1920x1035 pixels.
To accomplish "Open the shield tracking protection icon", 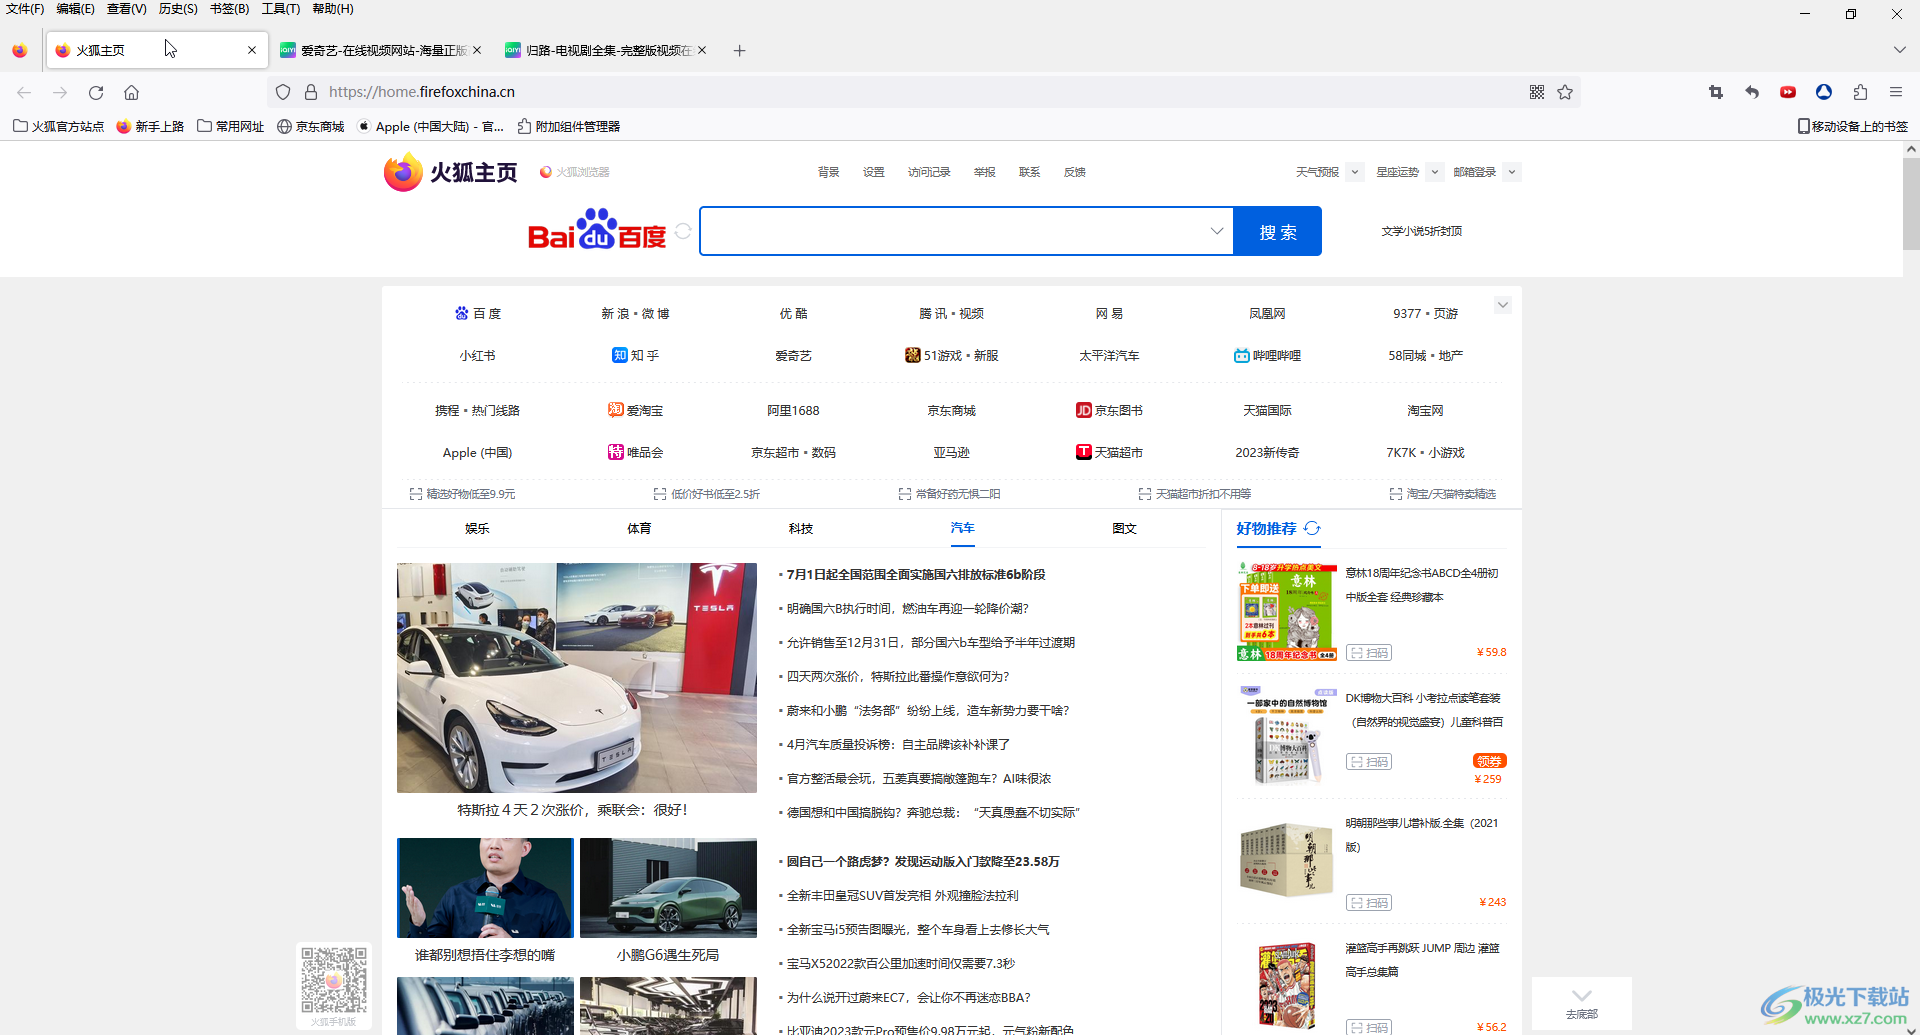I will pos(283,92).
